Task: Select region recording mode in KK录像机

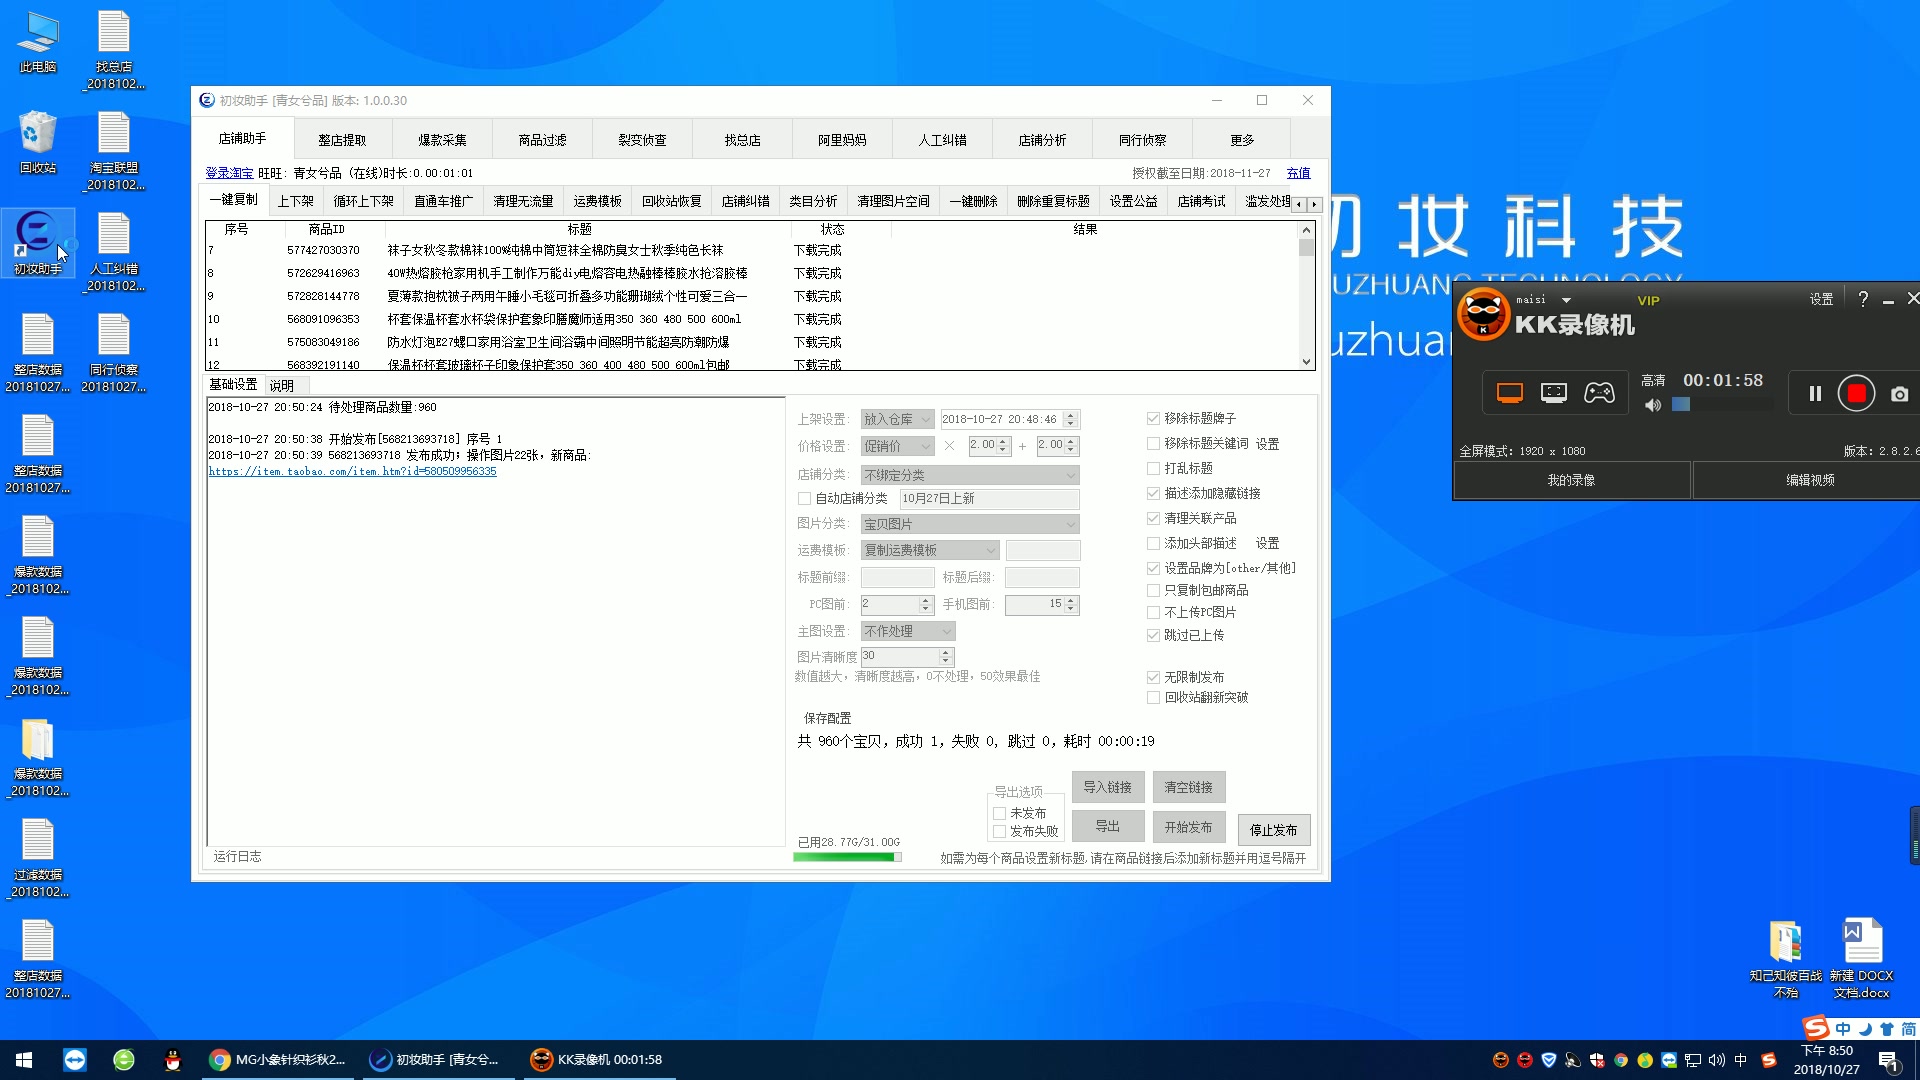Action: (1554, 393)
